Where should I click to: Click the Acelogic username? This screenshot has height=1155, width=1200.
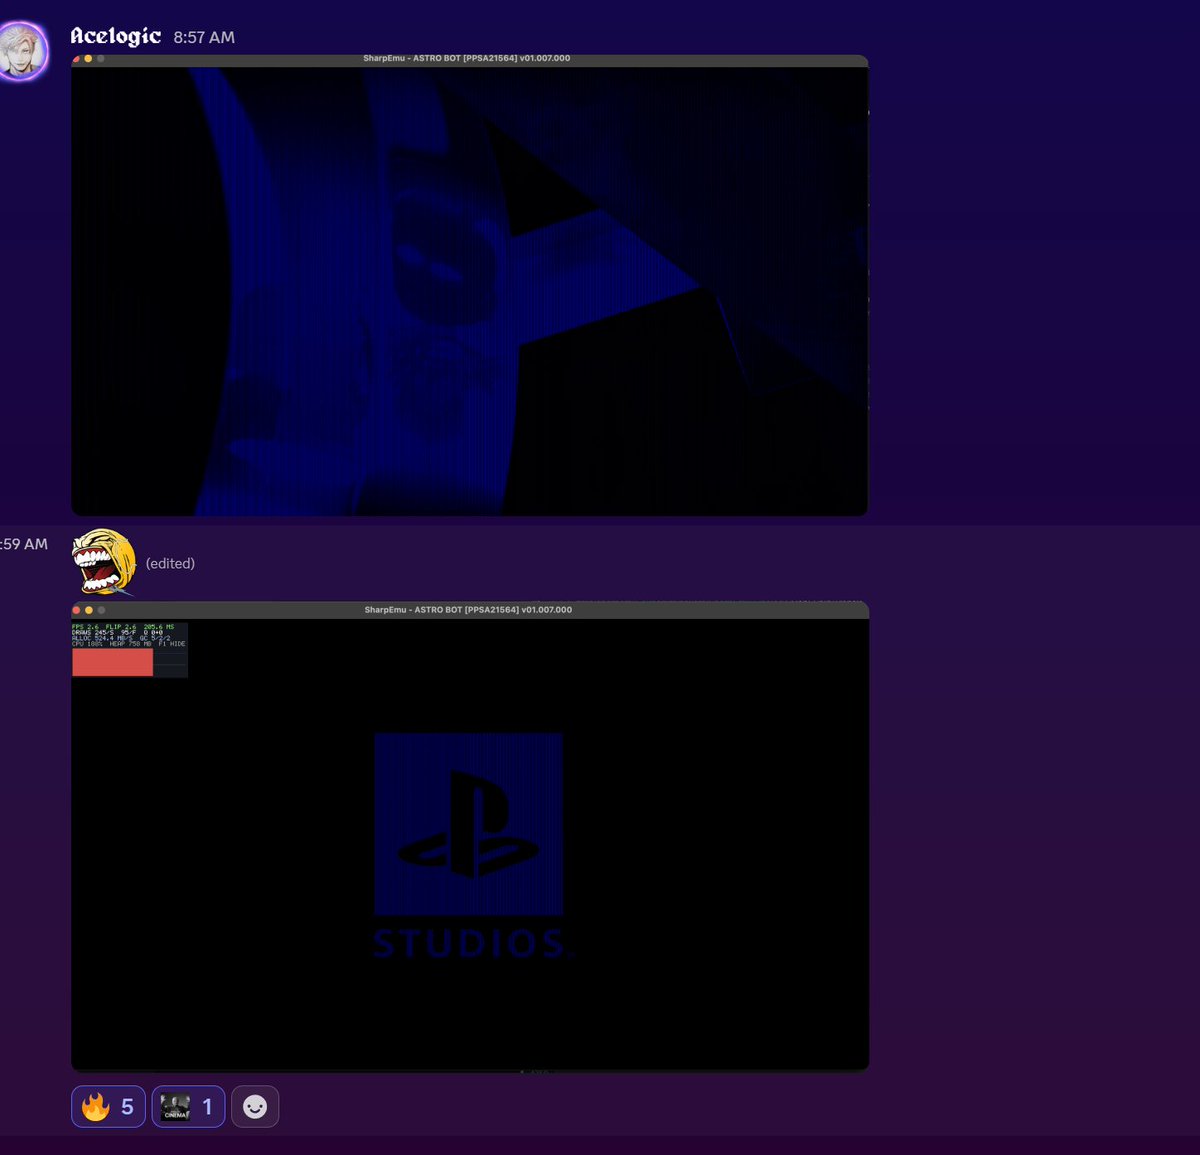click(115, 36)
